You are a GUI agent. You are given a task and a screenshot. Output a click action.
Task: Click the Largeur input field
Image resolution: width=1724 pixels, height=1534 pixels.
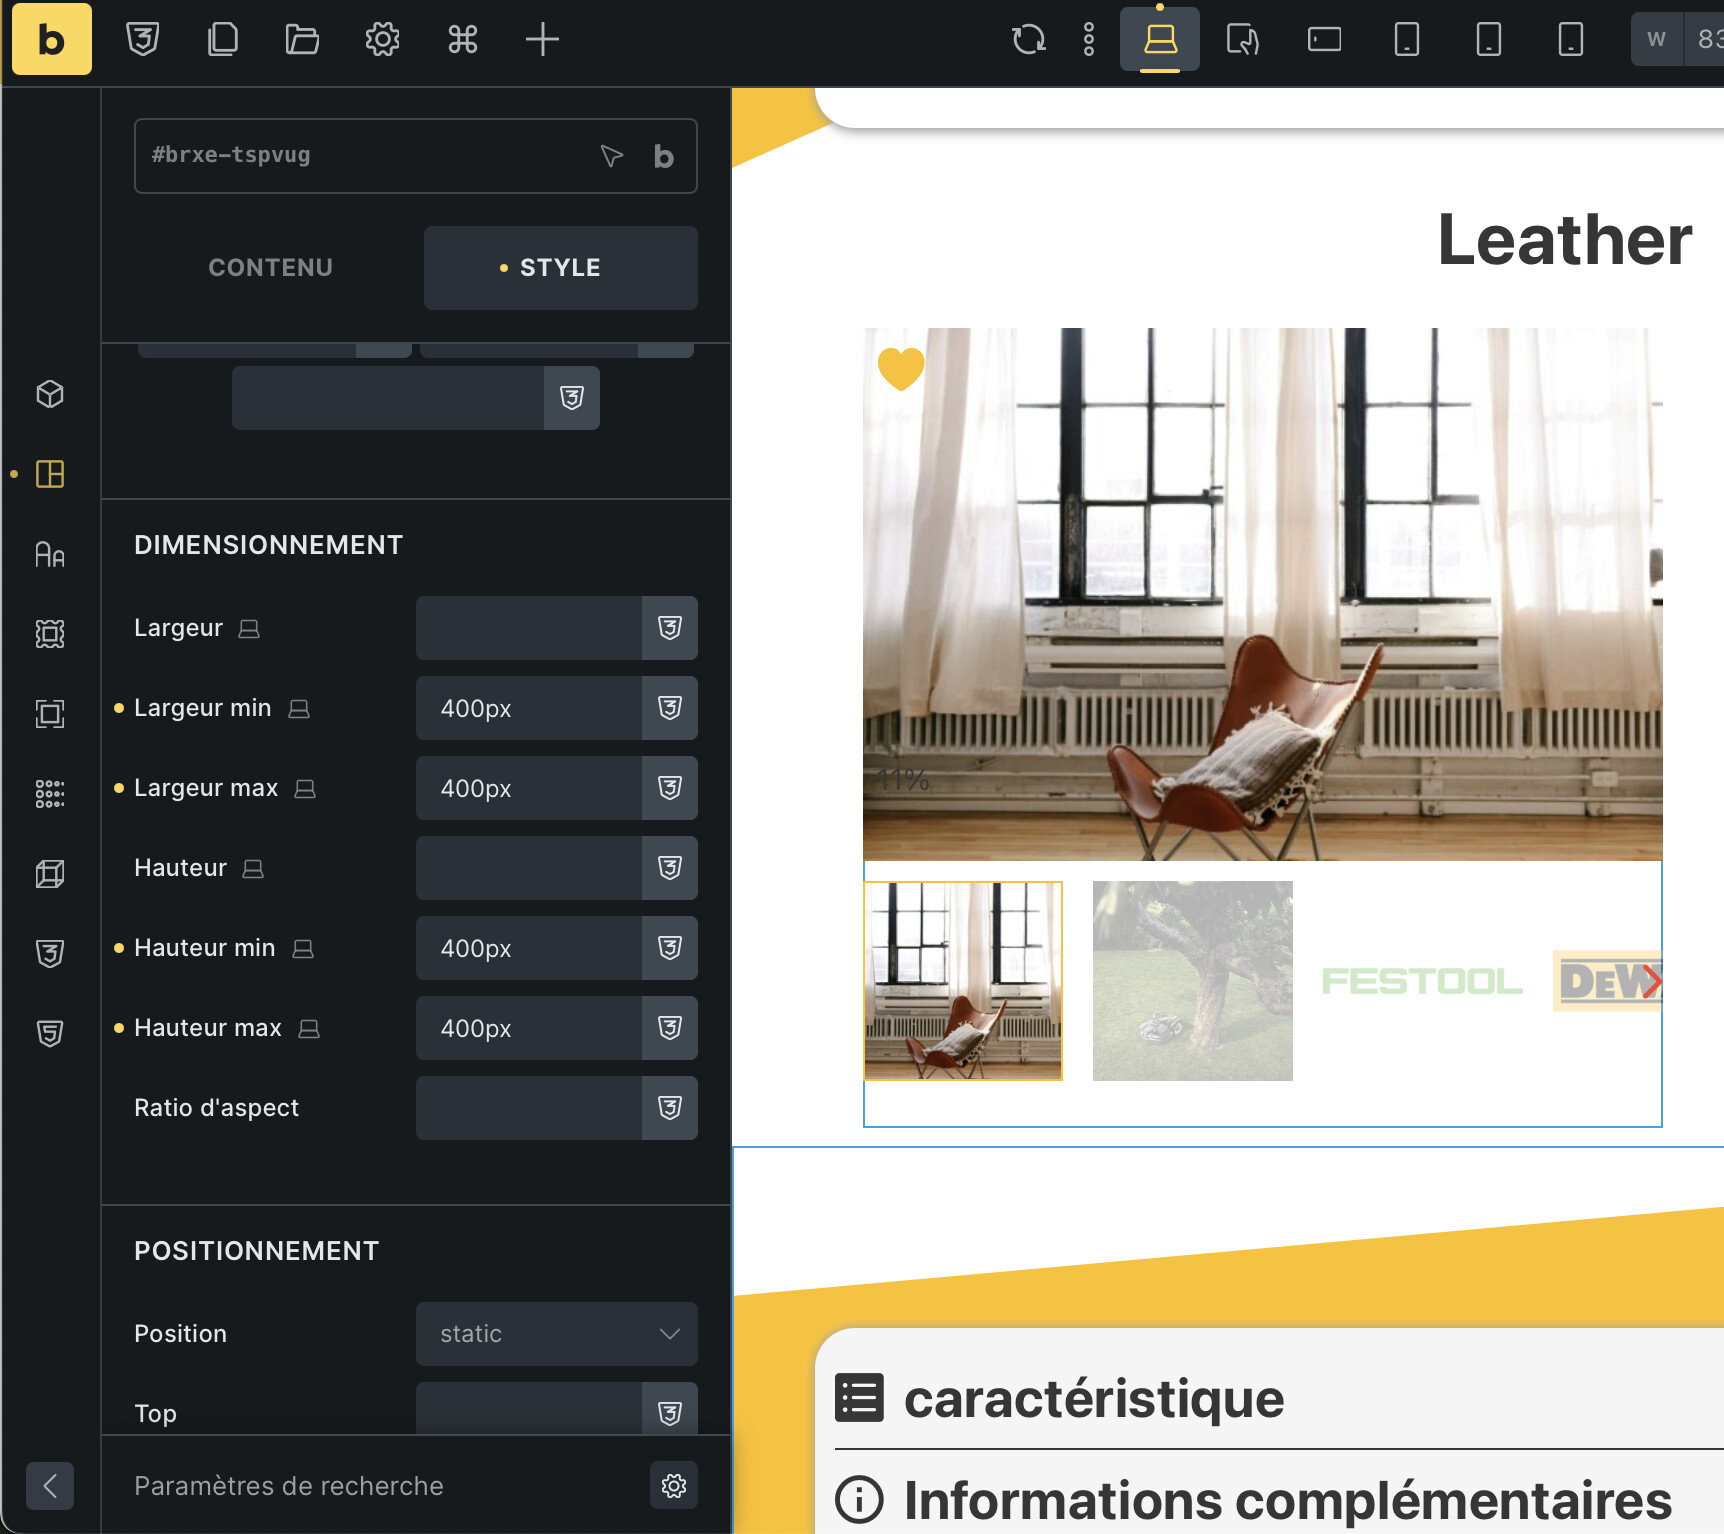pos(529,628)
